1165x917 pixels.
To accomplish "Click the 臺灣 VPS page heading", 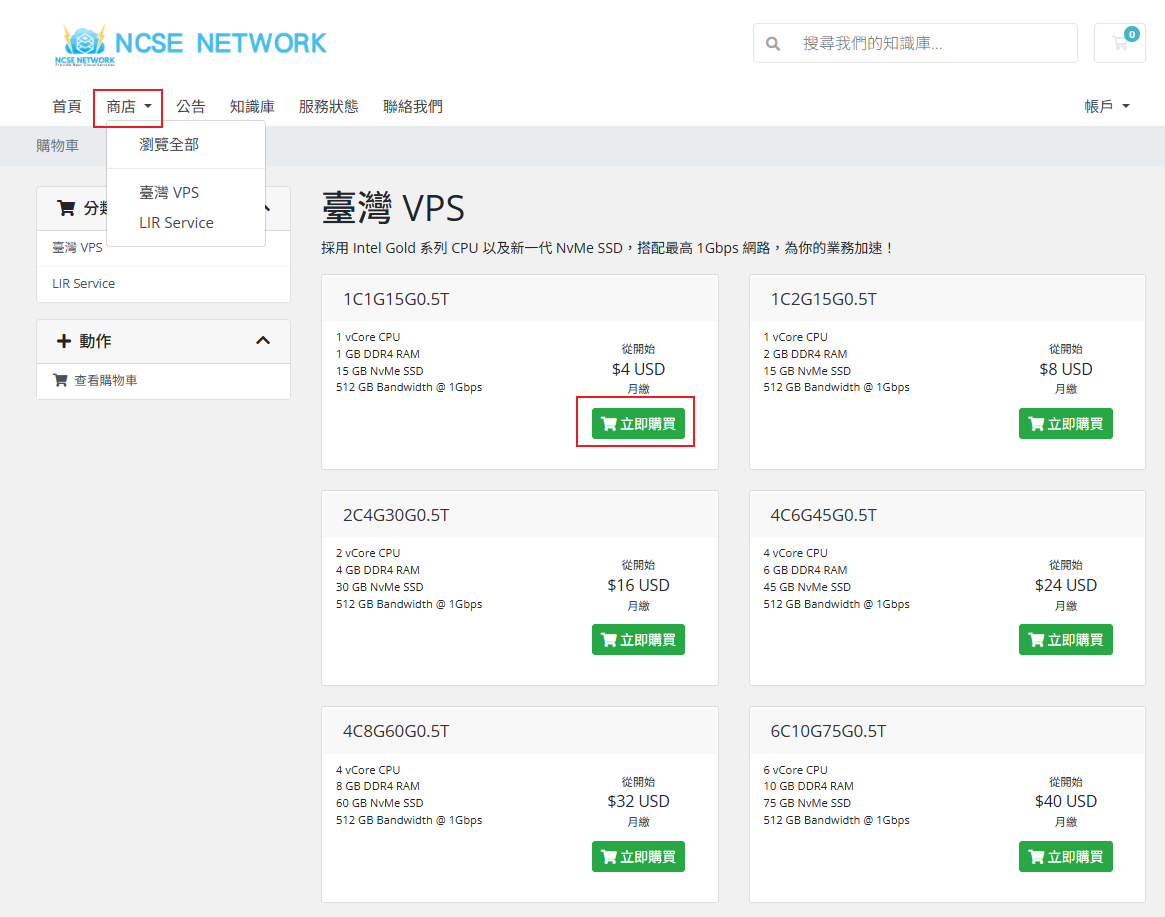I will (x=393, y=207).
